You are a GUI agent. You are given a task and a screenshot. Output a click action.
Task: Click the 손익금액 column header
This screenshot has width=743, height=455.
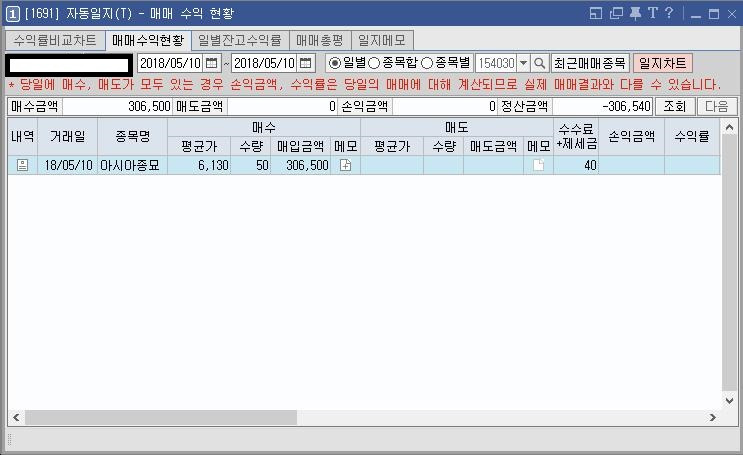click(x=632, y=136)
